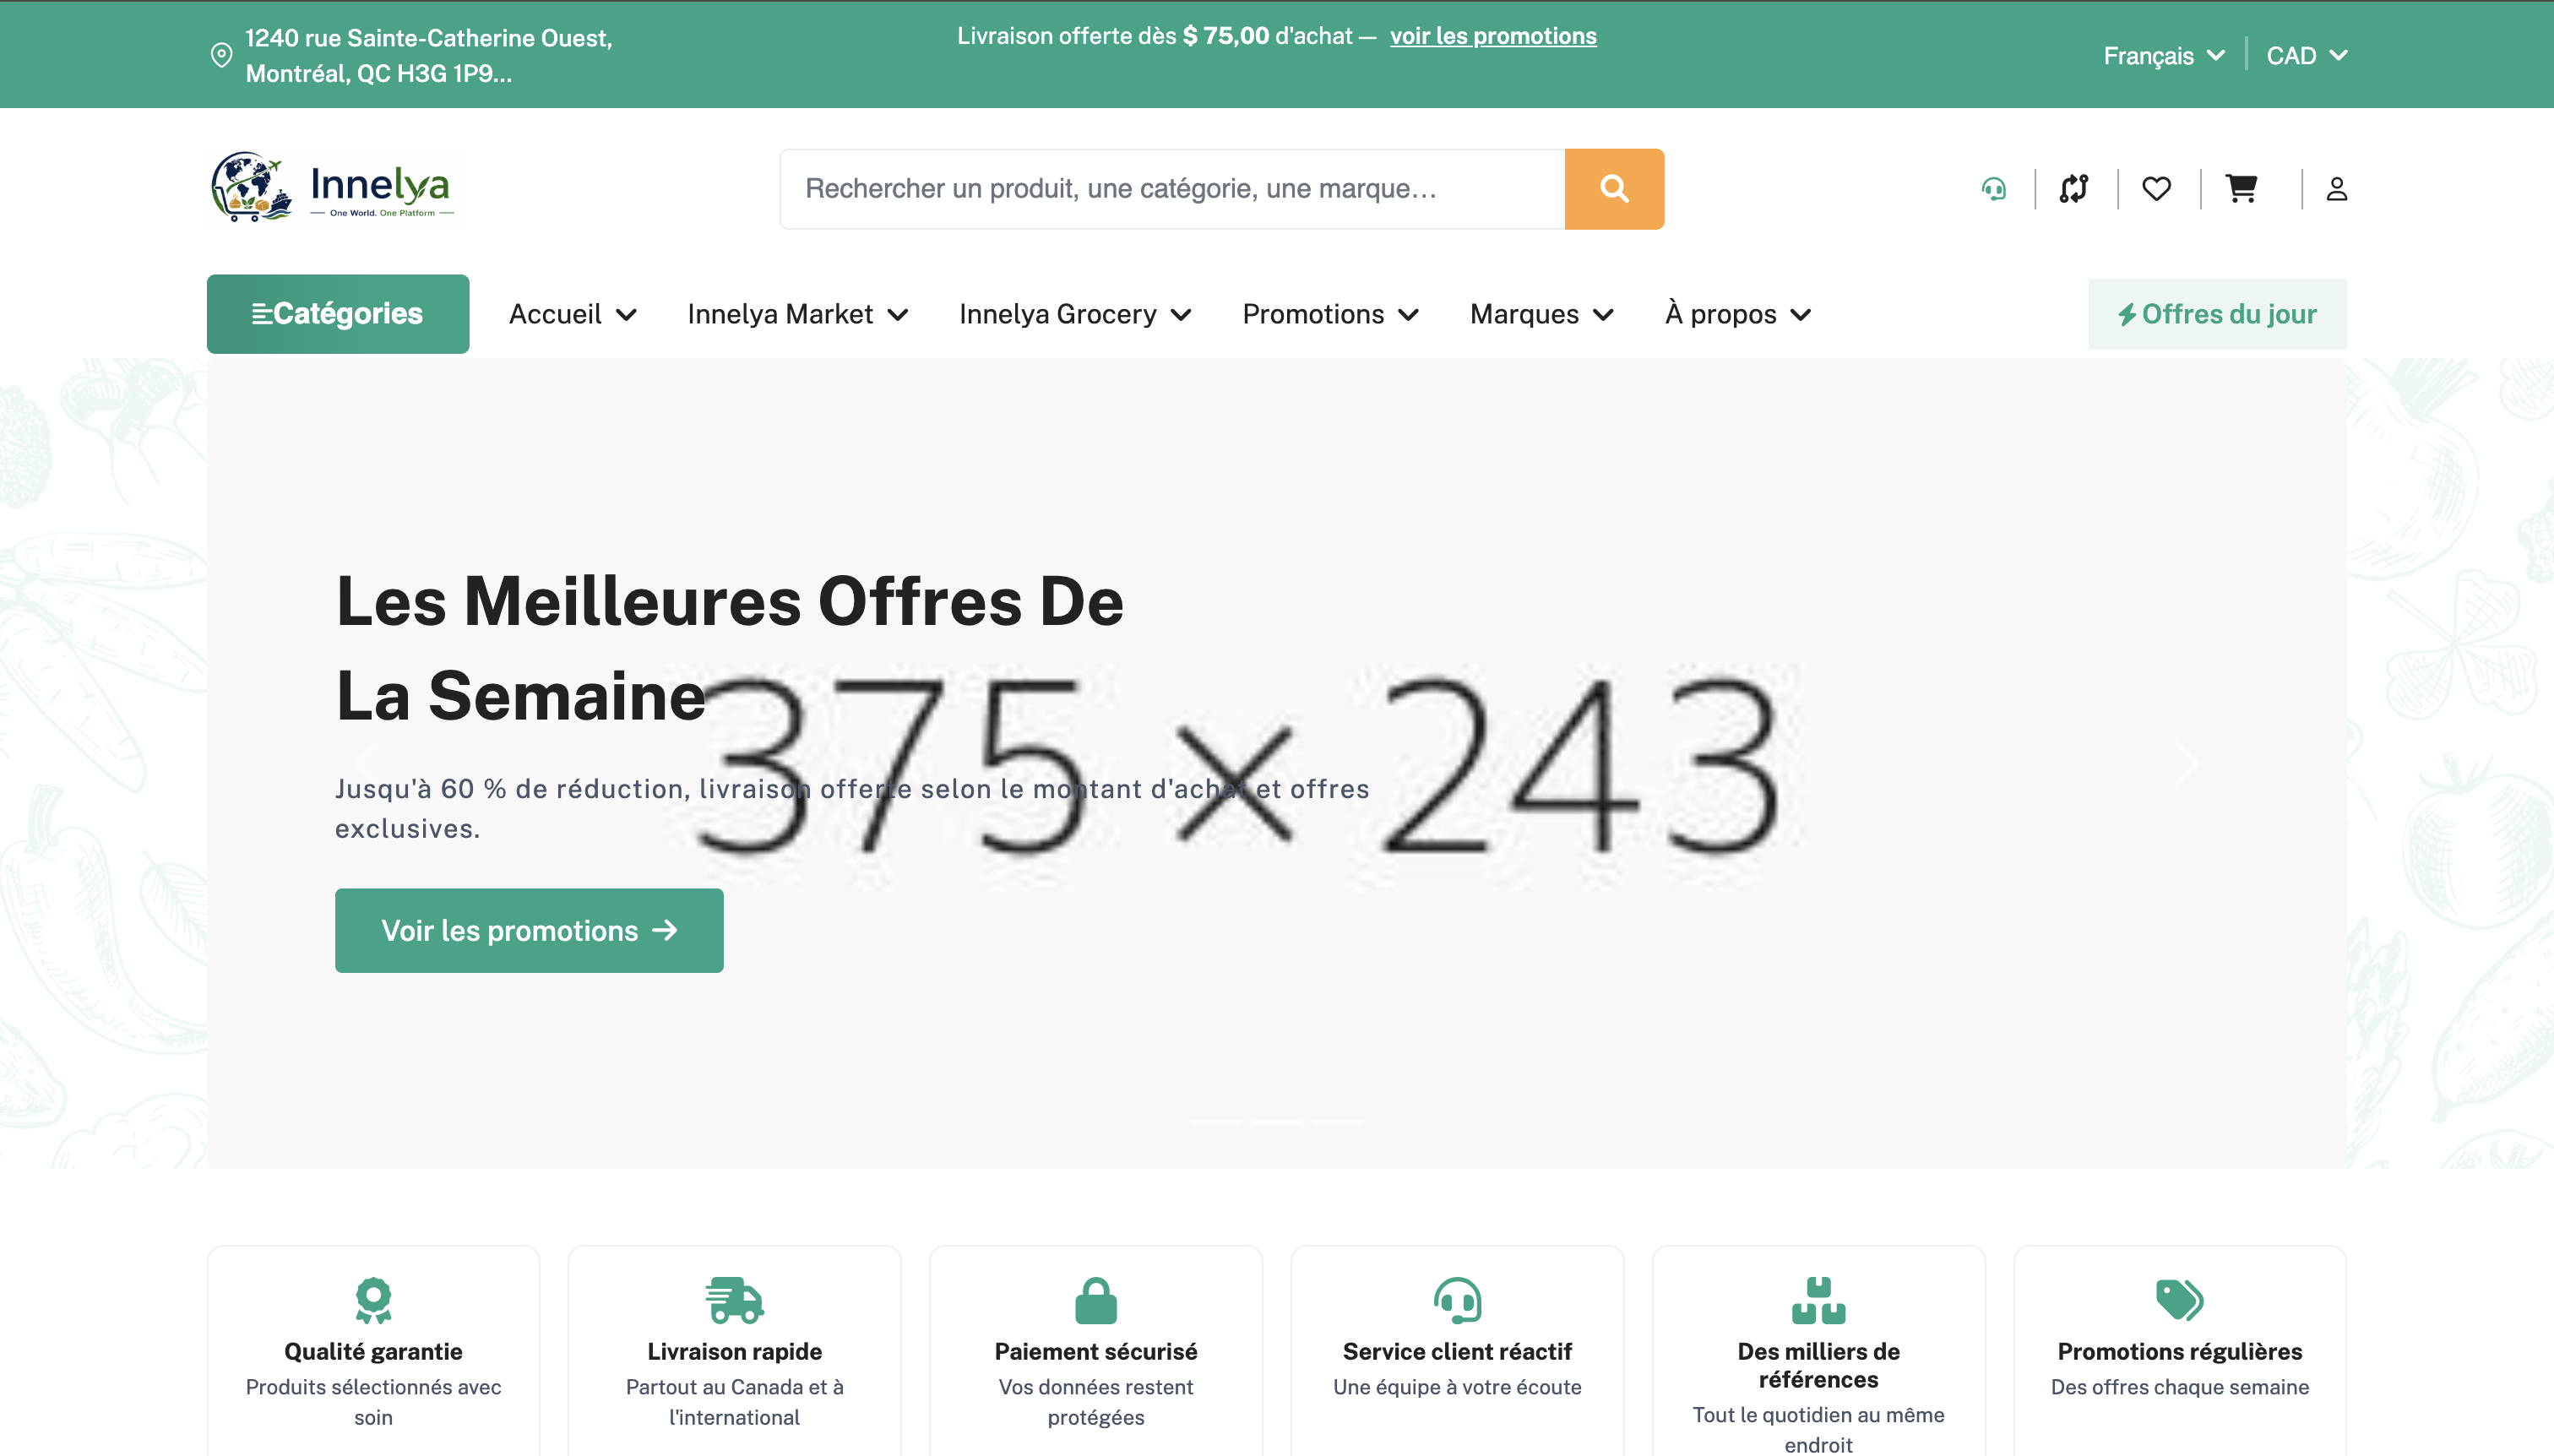Open the user account icon

(2336, 189)
